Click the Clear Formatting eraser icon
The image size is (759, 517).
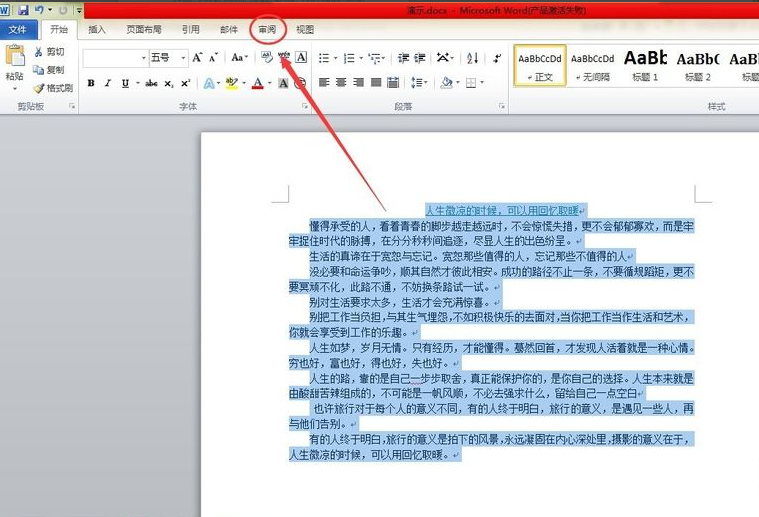267,58
